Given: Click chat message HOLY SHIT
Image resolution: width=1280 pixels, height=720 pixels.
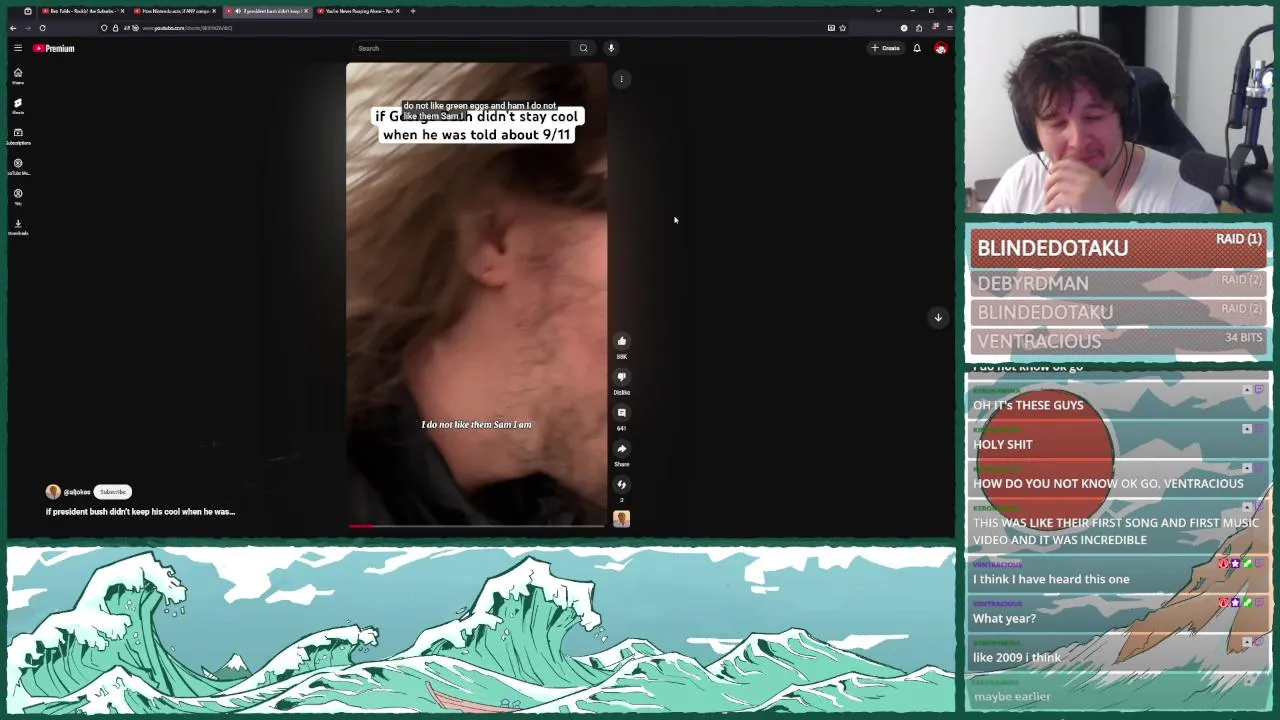Looking at the screenshot, I should pyautogui.click(x=1002, y=444).
